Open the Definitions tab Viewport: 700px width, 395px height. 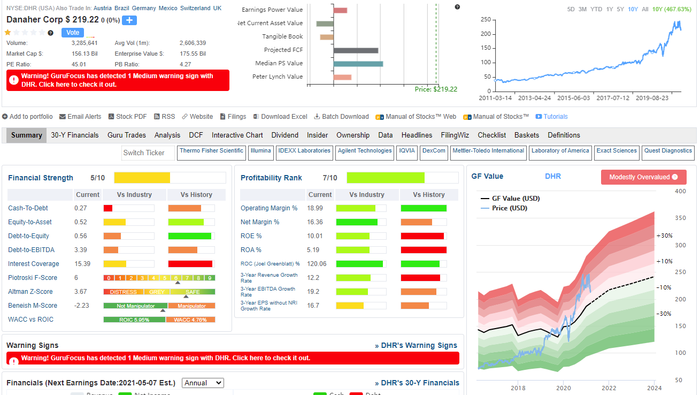click(564, 135)
